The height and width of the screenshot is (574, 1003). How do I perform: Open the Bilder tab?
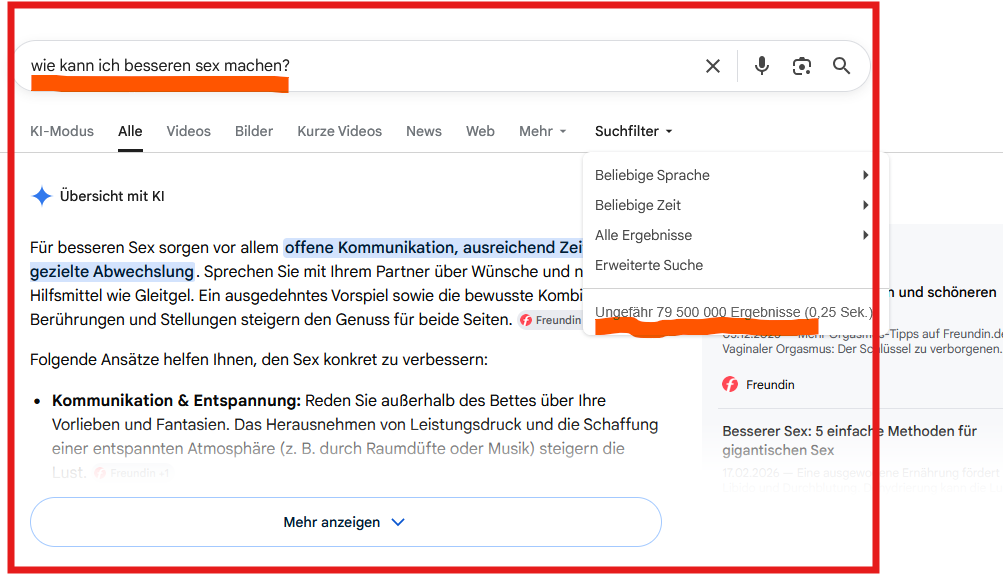[254, 131]
